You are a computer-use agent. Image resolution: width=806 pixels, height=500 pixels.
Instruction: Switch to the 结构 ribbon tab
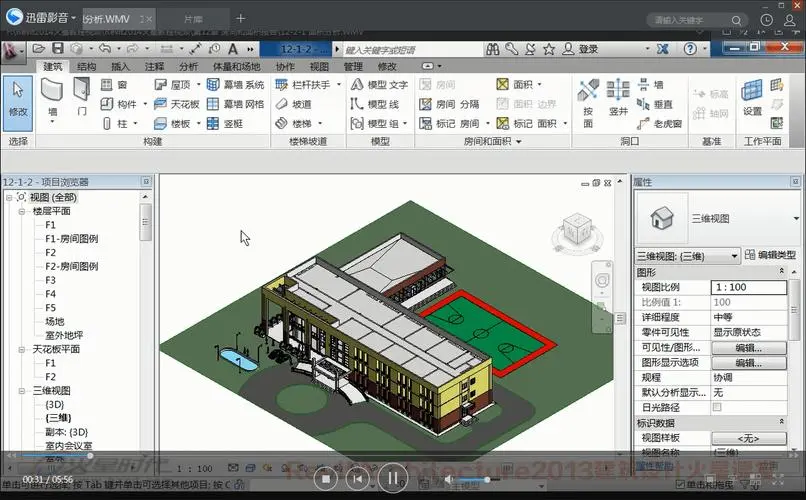87,66
